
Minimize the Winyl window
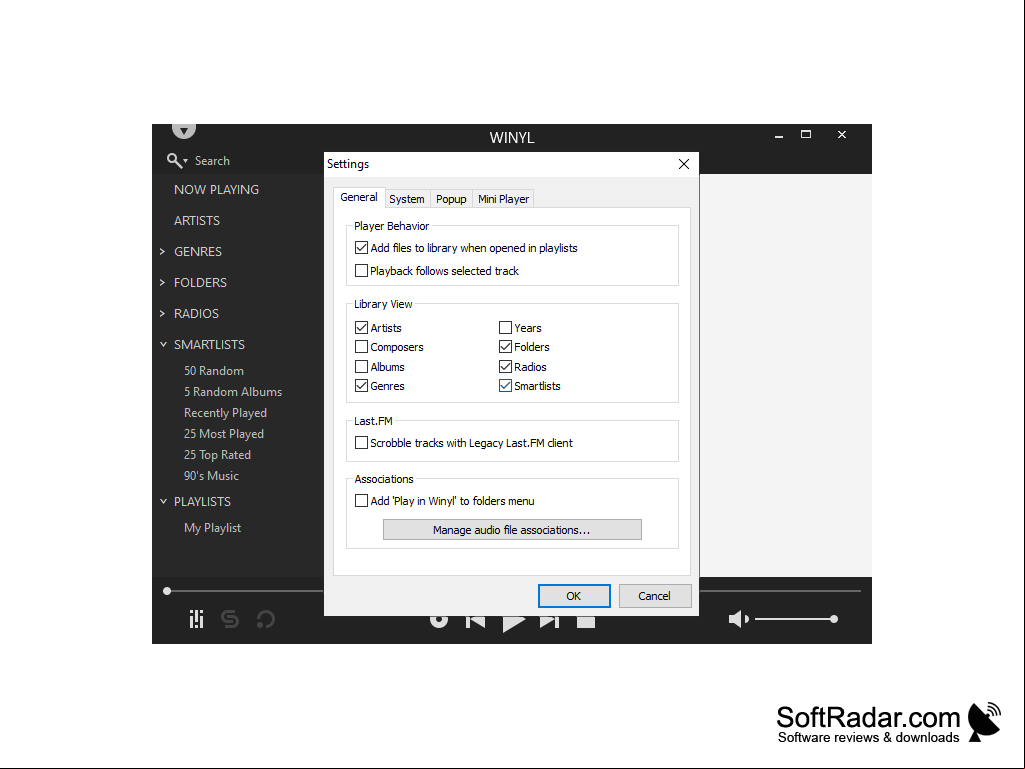point(779,136)
